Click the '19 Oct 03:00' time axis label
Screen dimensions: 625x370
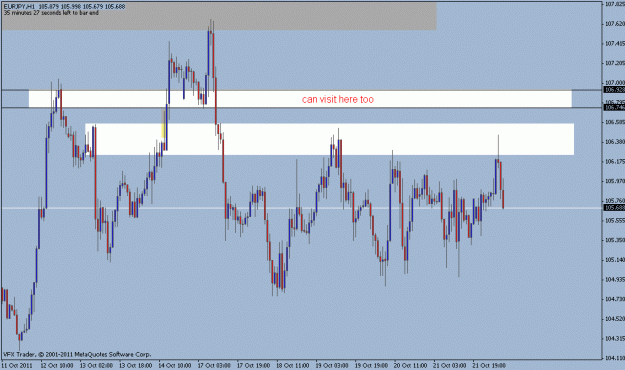(x=332, y=365)
